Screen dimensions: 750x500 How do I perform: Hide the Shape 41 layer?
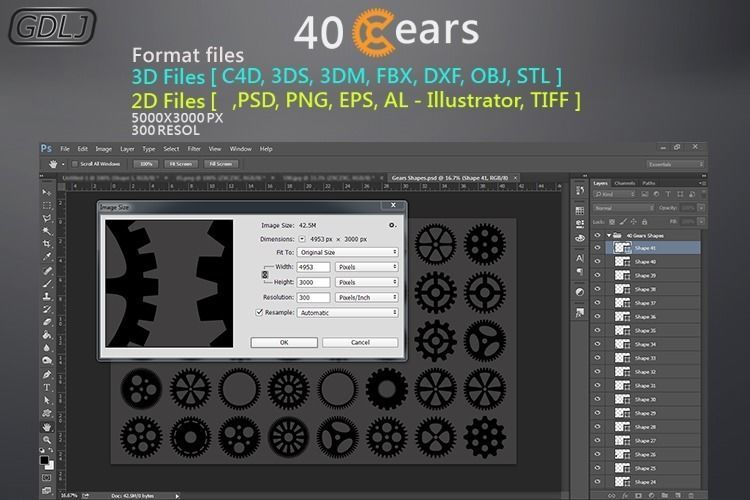pos(597,247)
